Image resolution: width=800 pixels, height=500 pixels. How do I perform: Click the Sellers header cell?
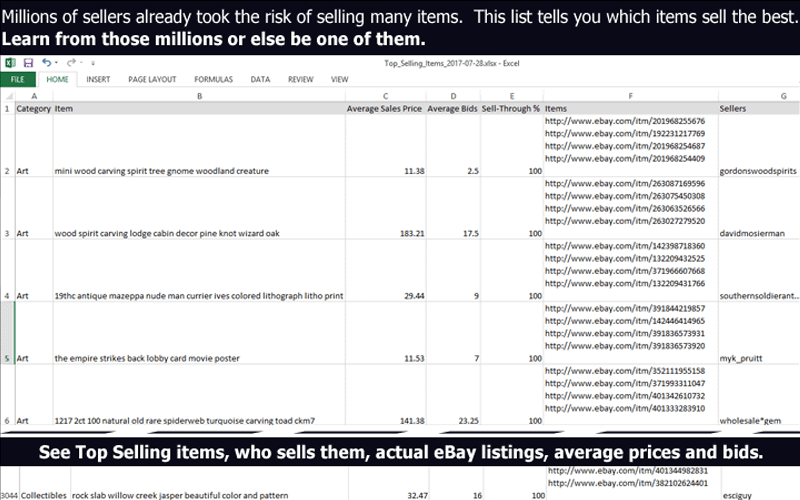click(759, 109)
